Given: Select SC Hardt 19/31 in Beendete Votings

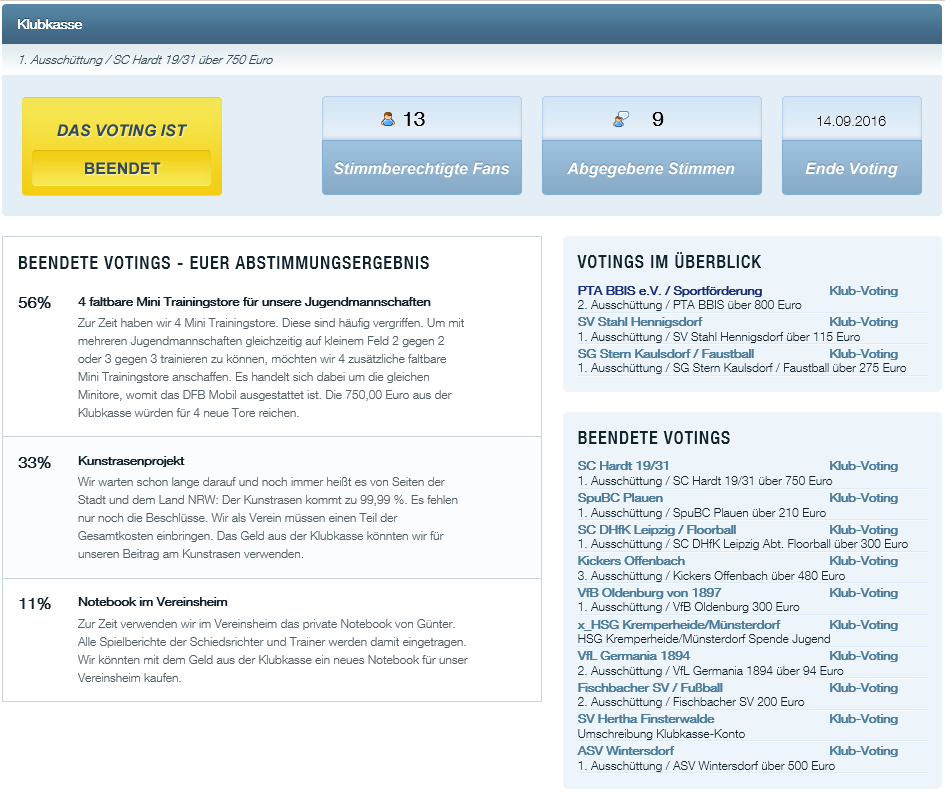Looking at the screenshot, I should tap(623, 466).
